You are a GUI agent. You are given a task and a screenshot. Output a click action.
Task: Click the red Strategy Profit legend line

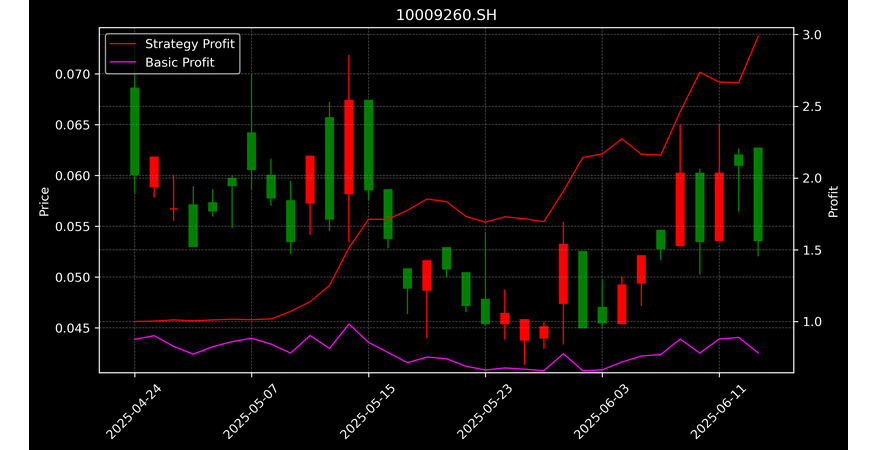(x=123, y=44)
